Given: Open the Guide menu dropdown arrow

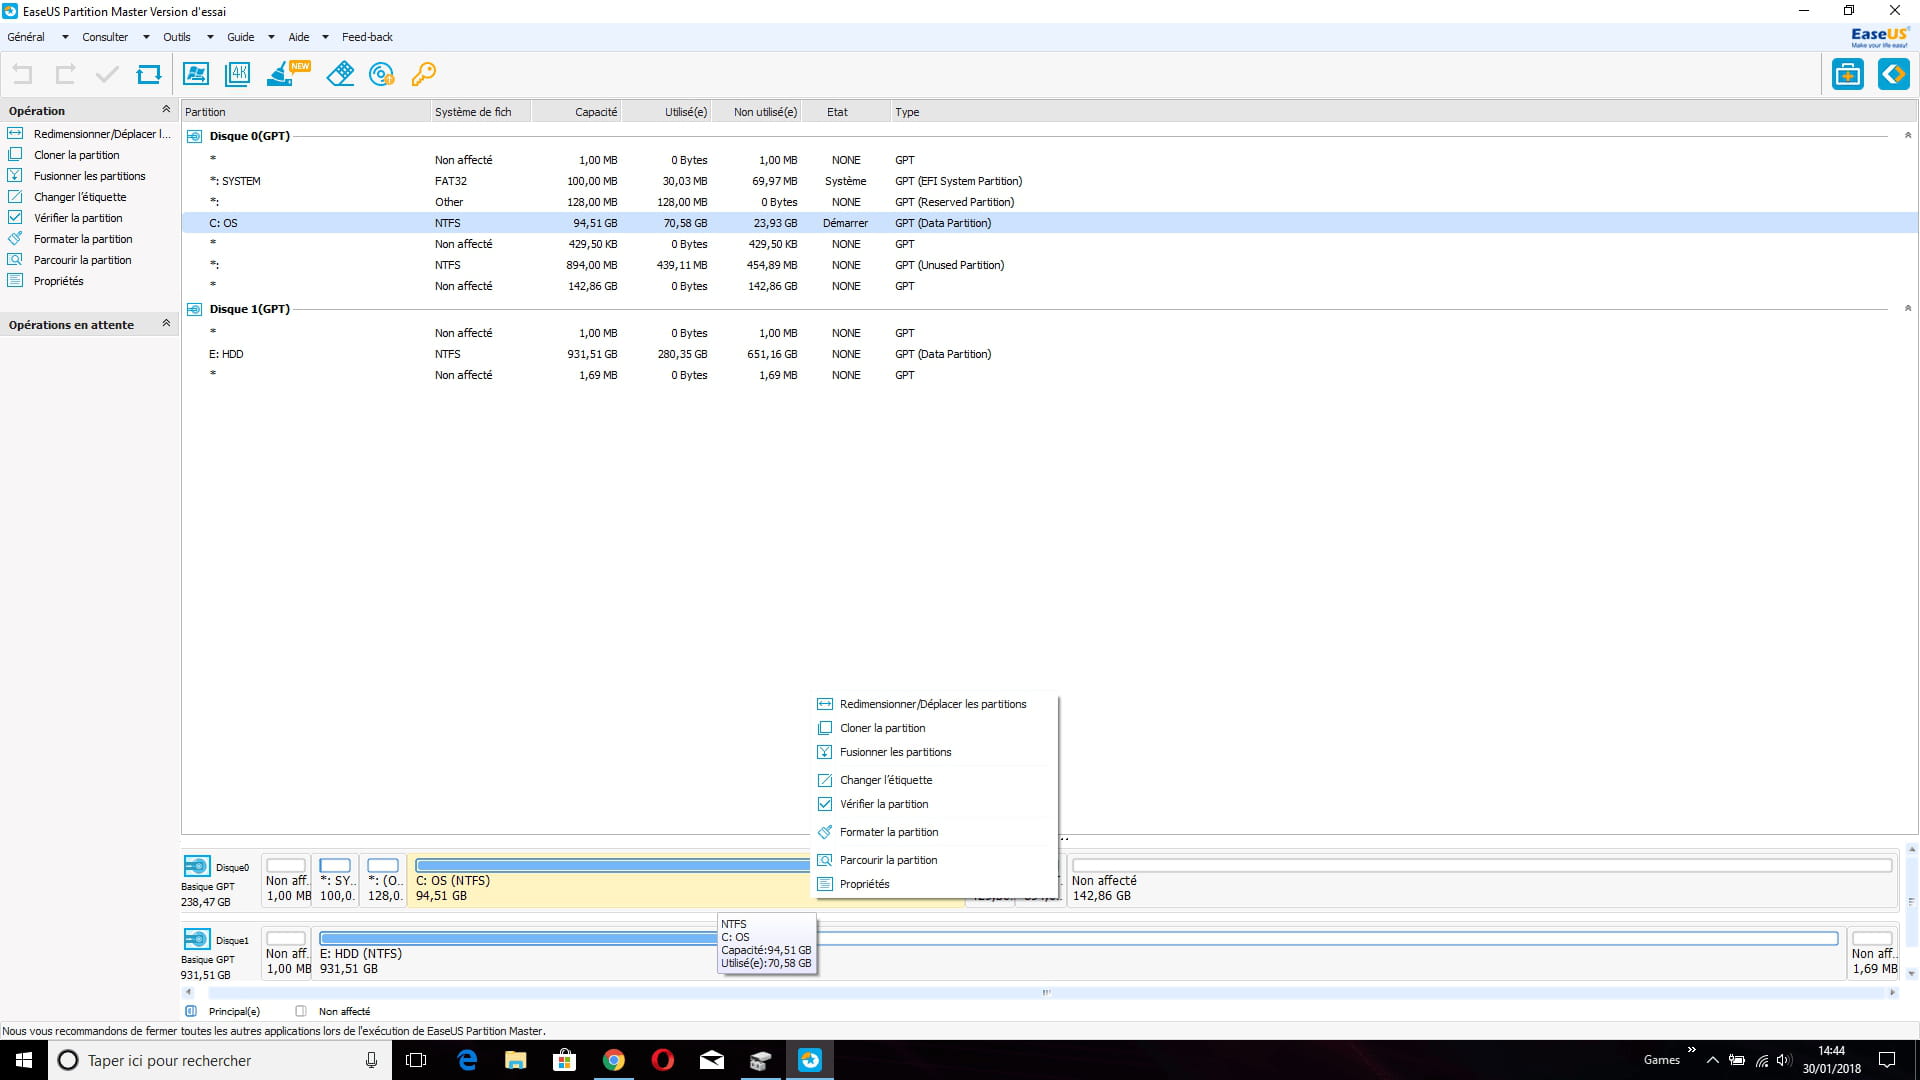Looking at the screenshot, I should click(x=271, y=37).
